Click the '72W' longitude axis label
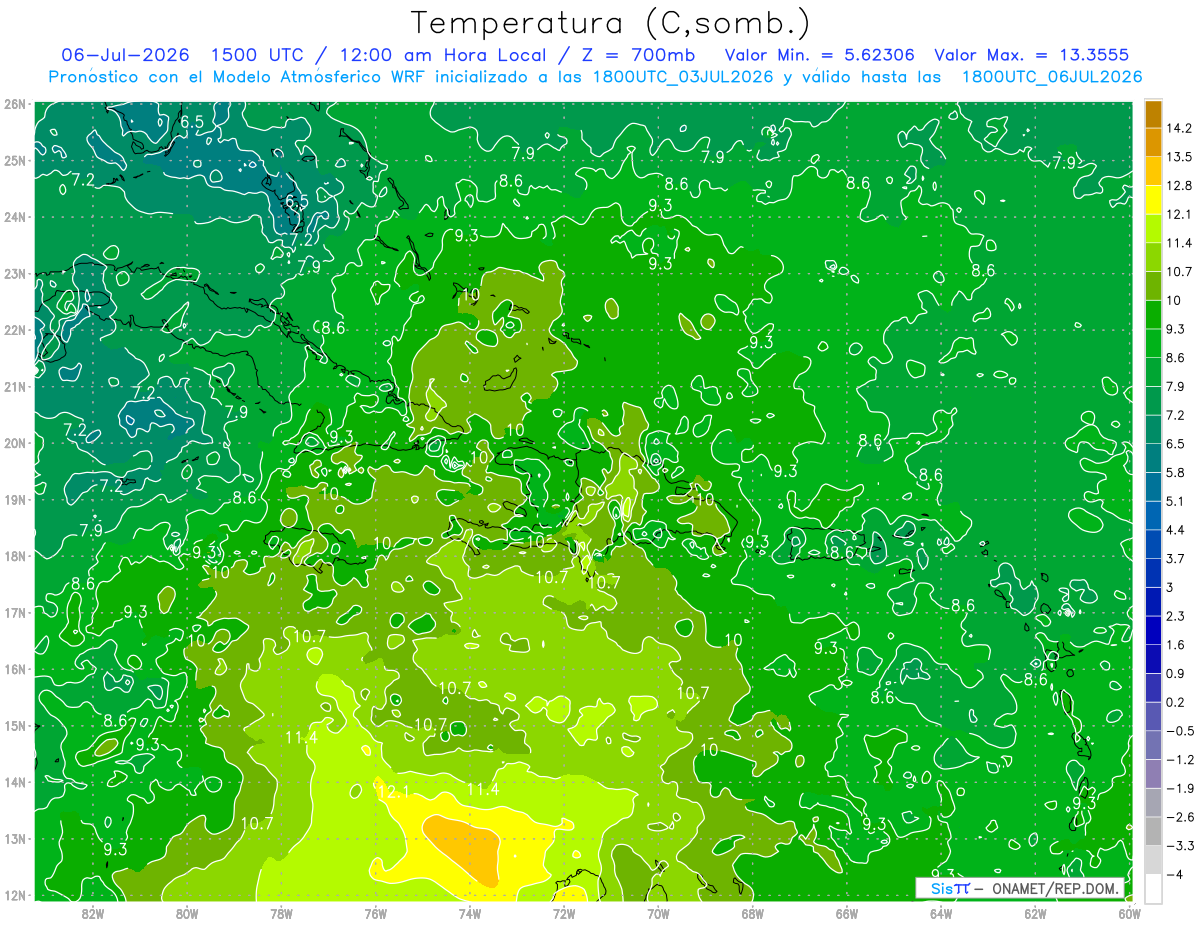 tap(564, 913)
